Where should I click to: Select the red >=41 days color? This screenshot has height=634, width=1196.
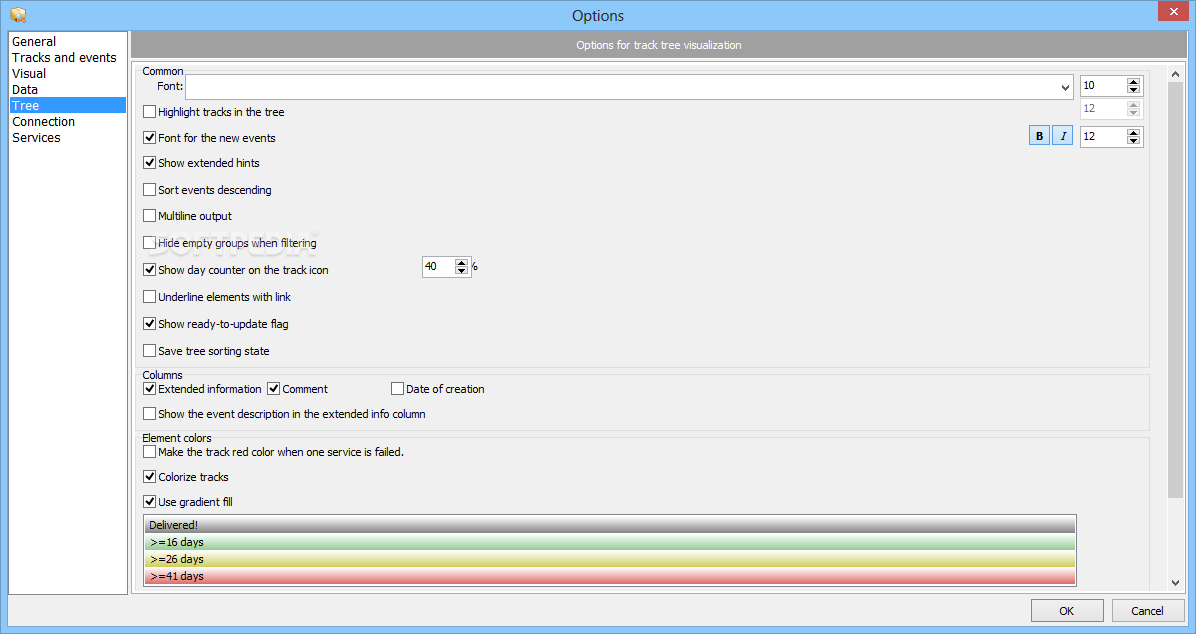[609, 576]
